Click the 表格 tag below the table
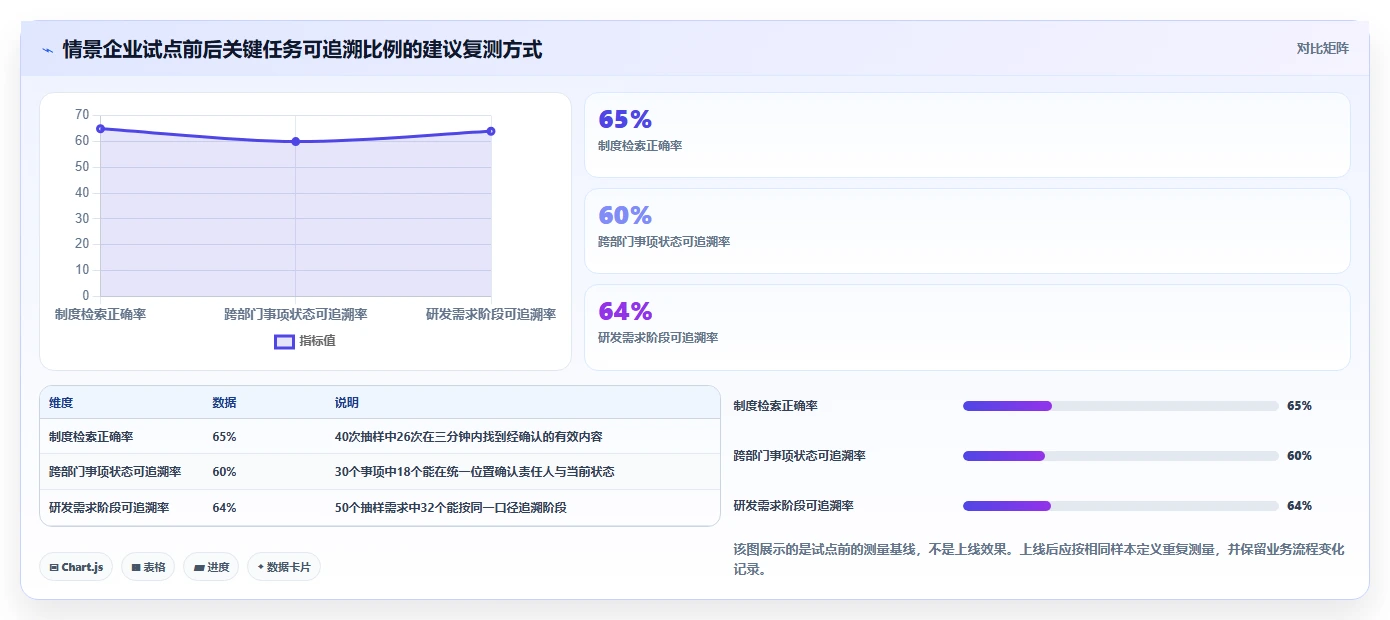The width and height of the screenshot is (1390, 620). click(148, 567)
